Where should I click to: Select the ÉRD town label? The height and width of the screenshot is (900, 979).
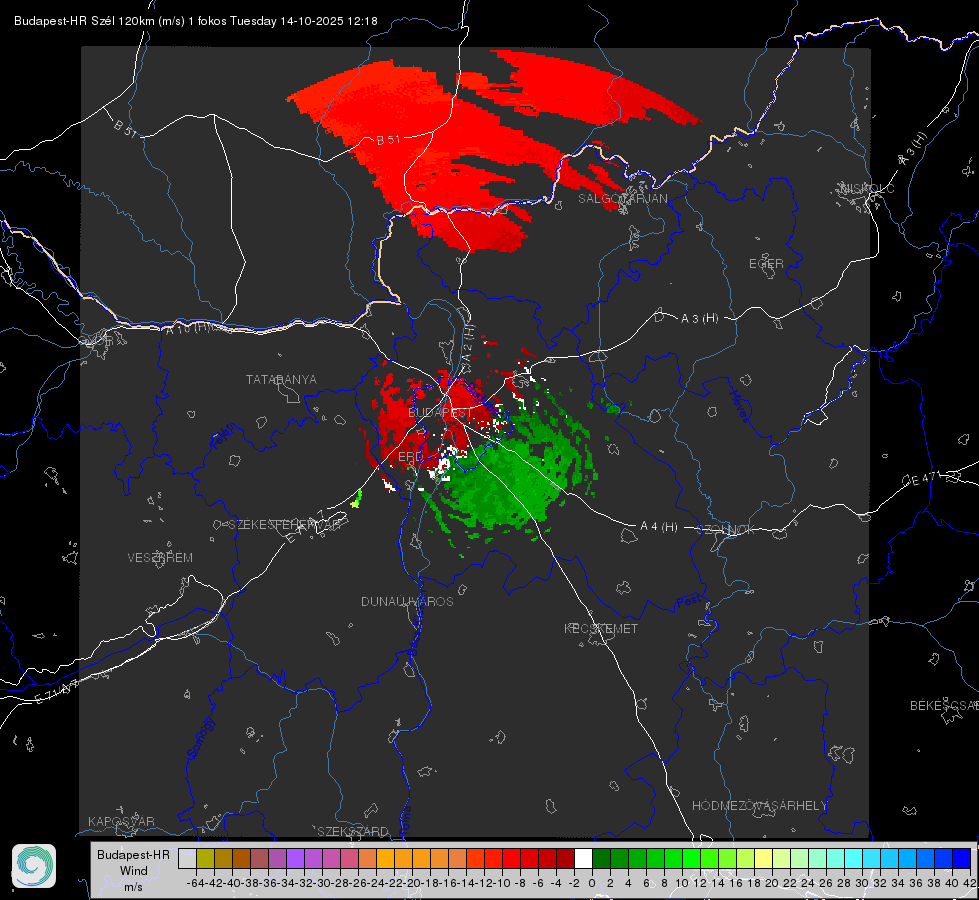click(x=410, y=457)
